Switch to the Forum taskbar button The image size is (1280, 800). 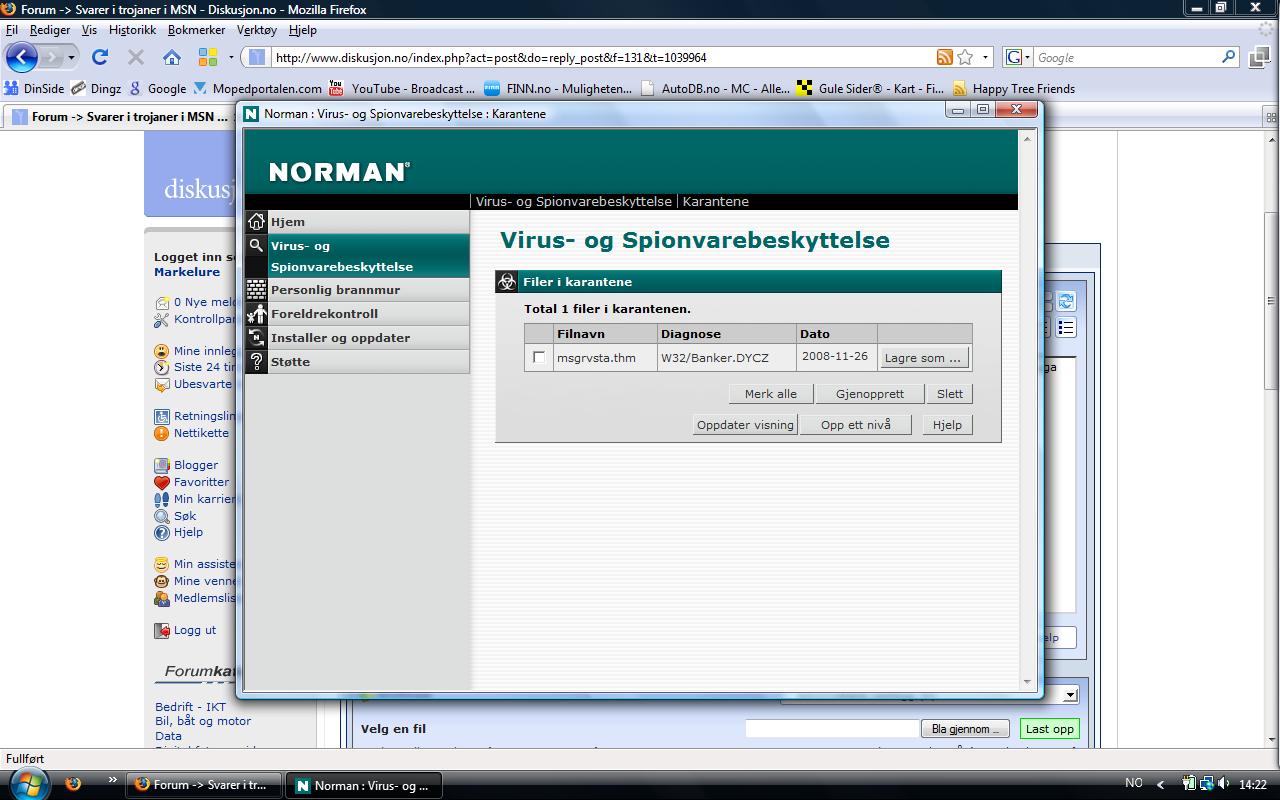(x=204, y=785)
